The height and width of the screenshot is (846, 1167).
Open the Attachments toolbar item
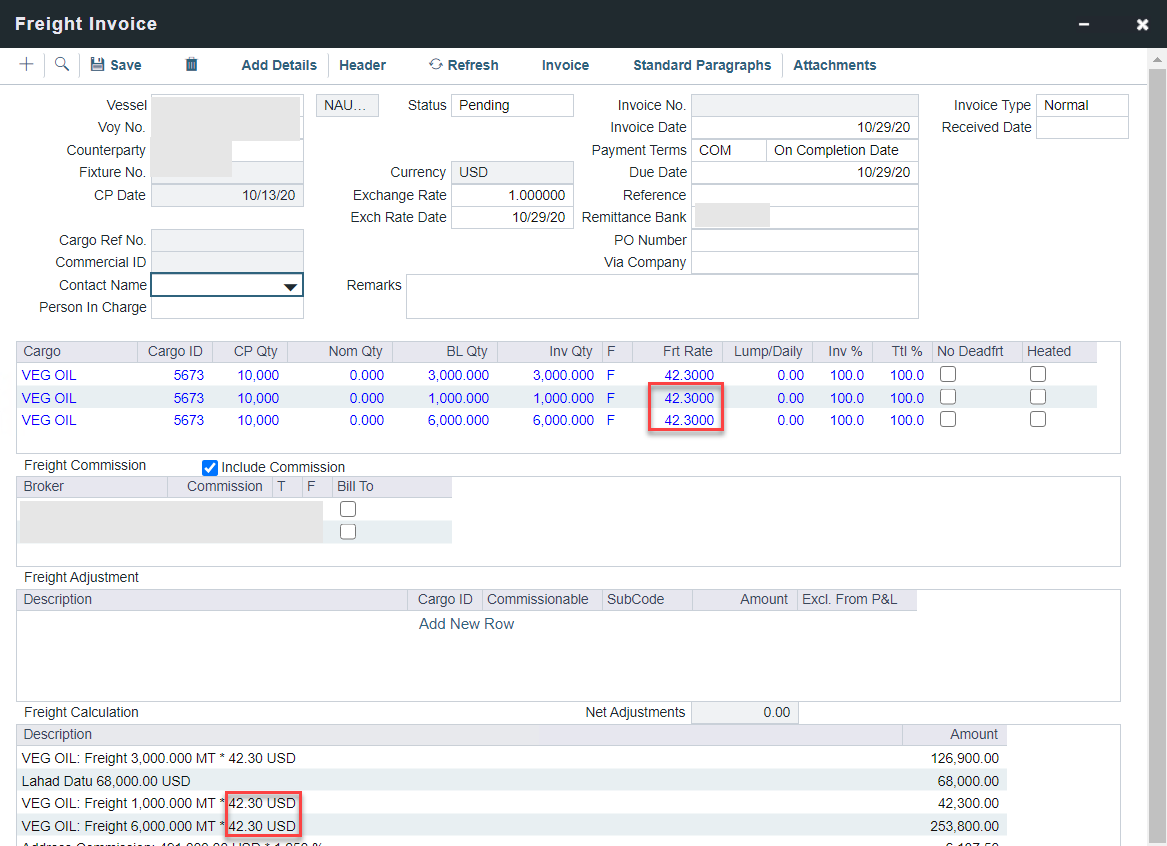click(x=834, y=65)
